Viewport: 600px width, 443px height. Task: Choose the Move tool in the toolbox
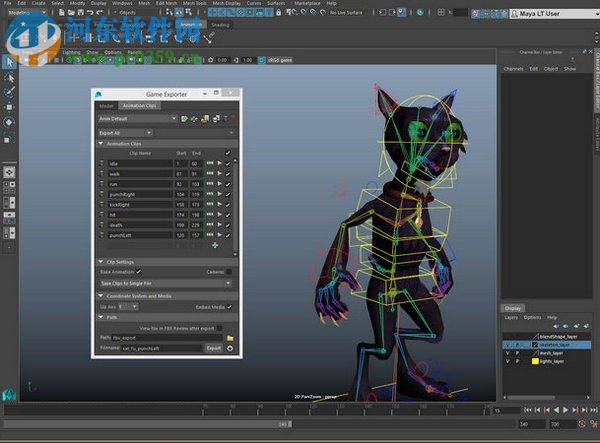click(10, 107)
